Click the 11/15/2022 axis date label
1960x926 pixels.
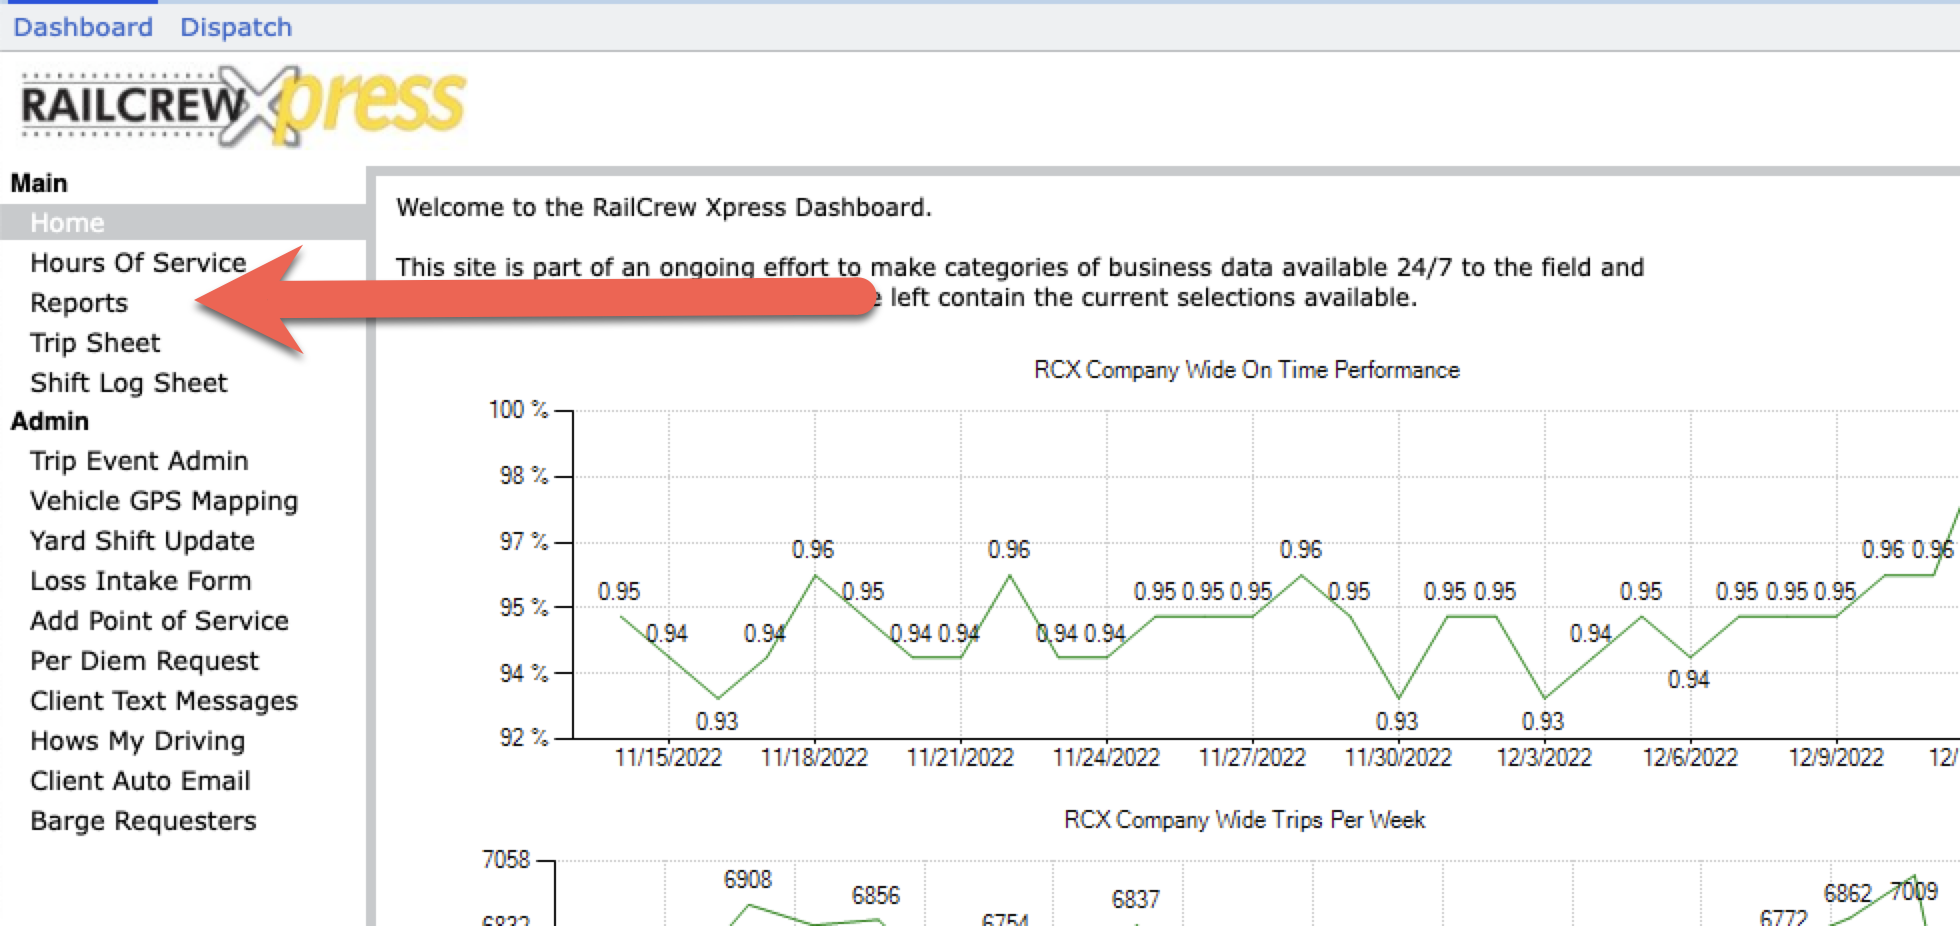tap(668, 757)
